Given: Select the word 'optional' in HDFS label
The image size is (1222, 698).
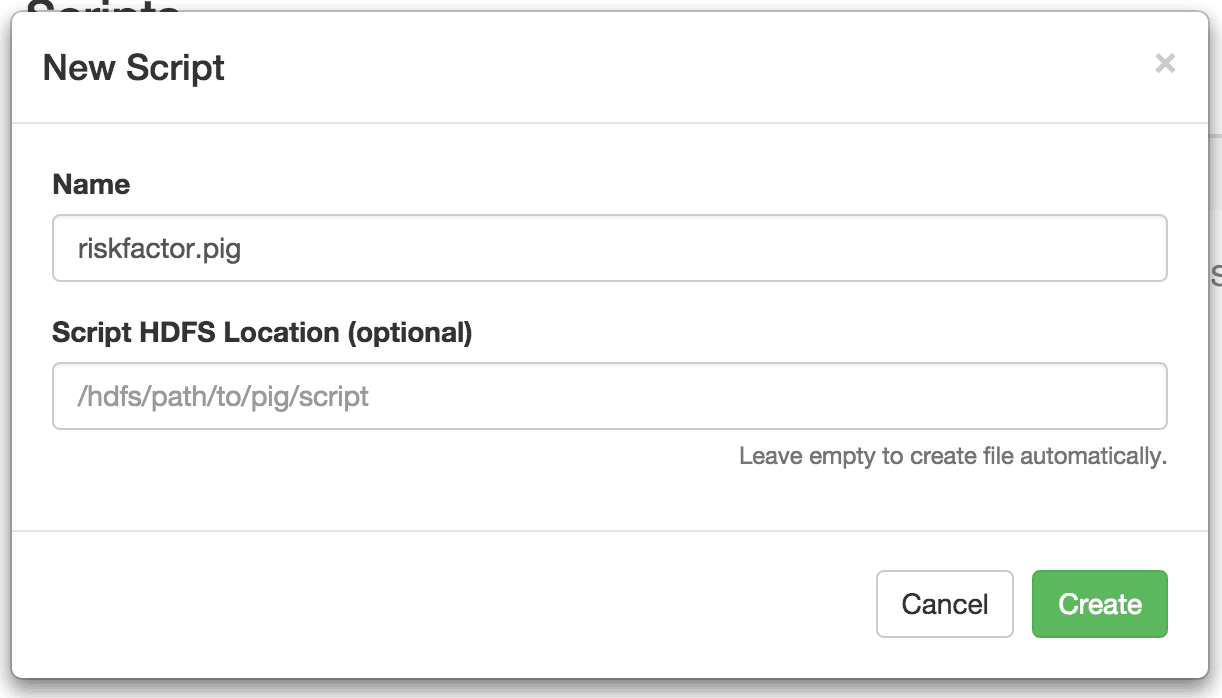Looking at the screenshot, I should [408, 333].
